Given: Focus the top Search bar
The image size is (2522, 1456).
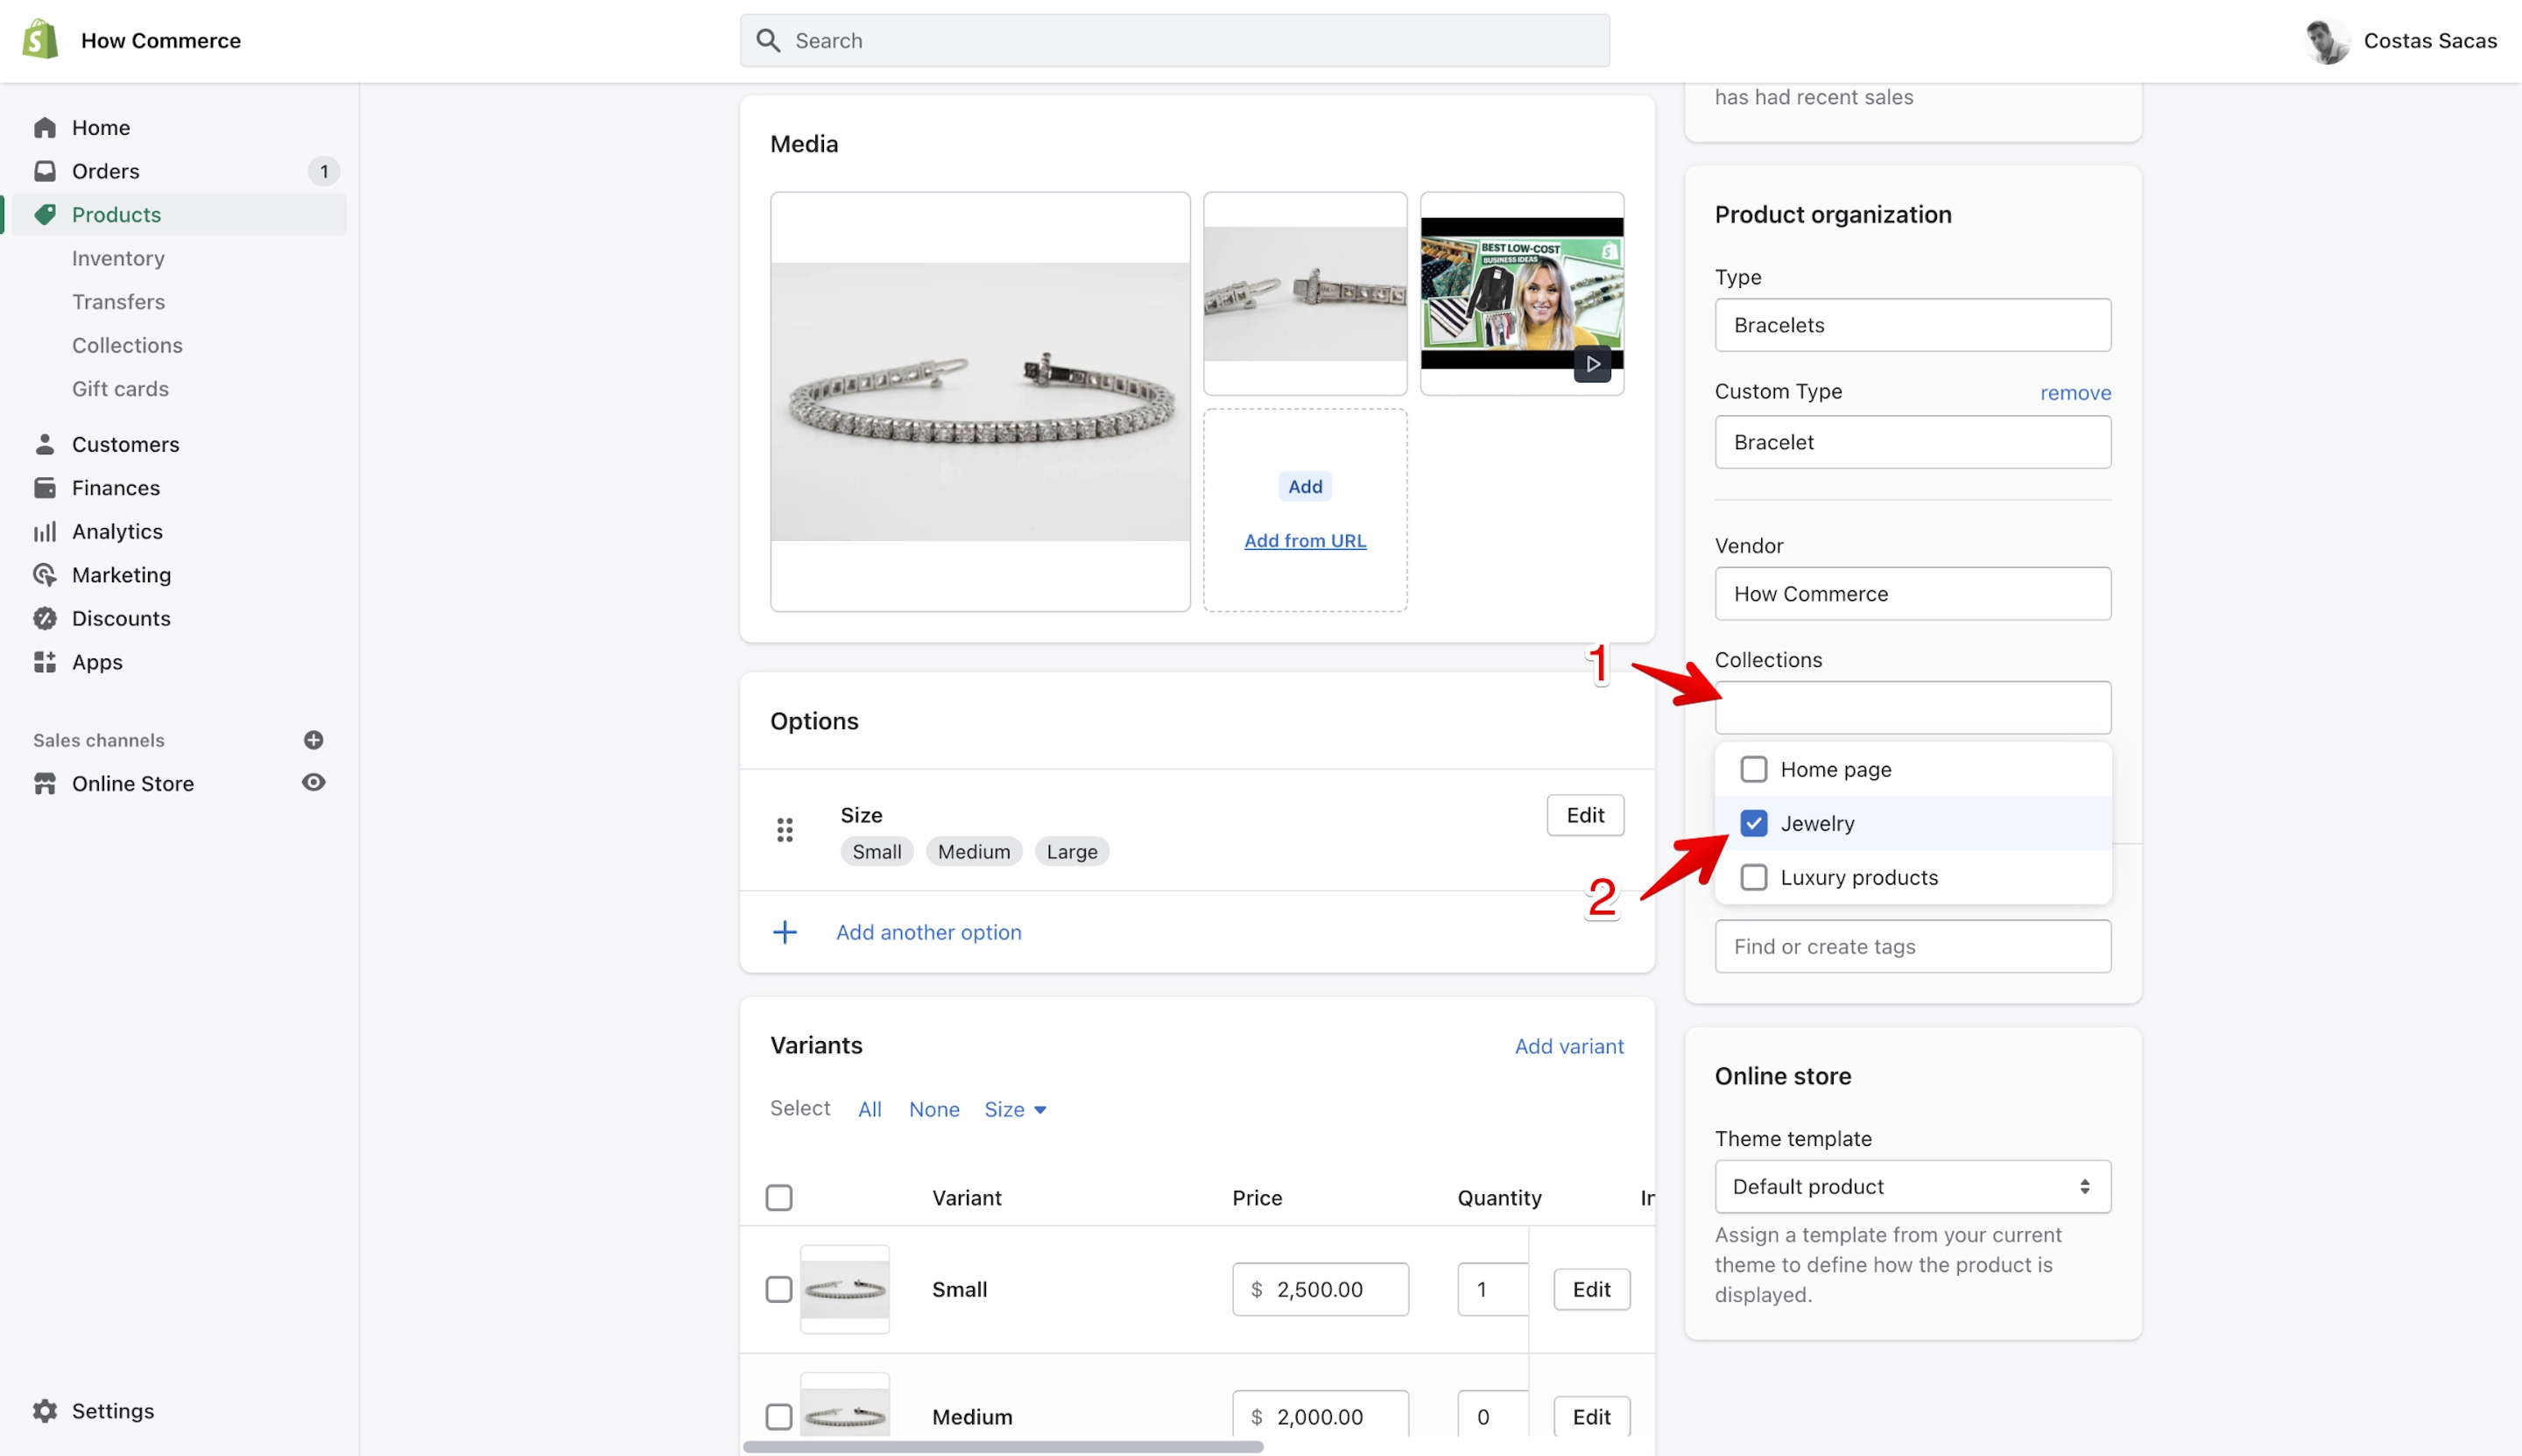Looking at the screenshot, I should pyautogui.click(x=1174, y=40).
